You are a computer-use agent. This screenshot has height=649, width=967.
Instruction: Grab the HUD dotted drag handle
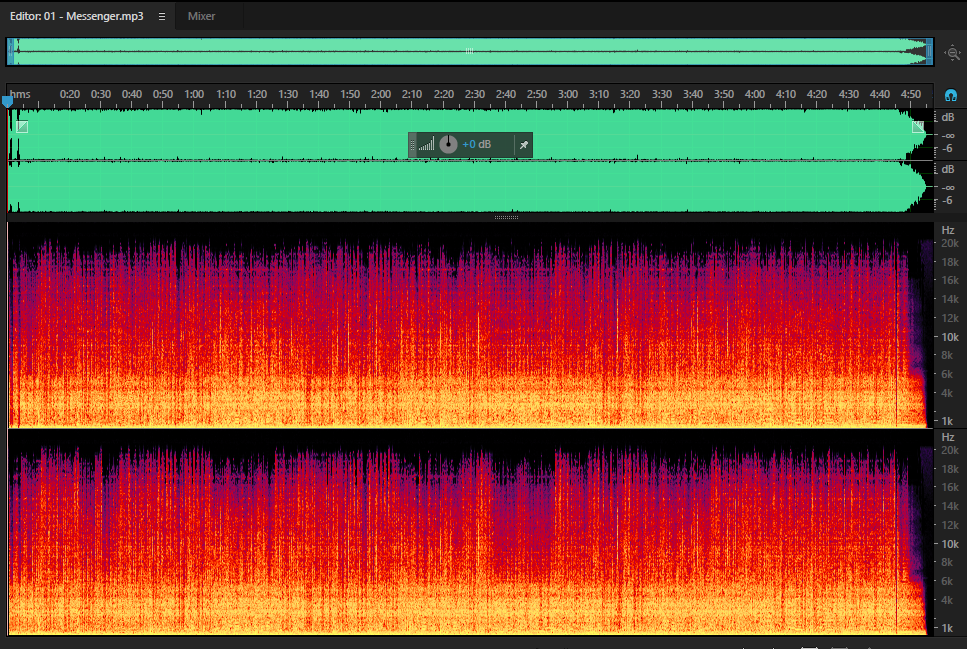[413, 145]
